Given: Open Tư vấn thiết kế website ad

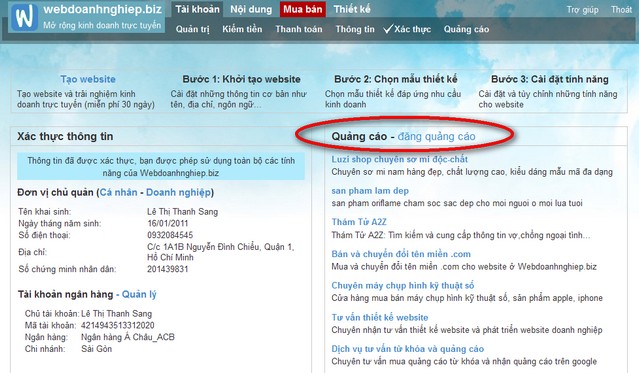Looking at the screenshot, I should pos(380,317).
